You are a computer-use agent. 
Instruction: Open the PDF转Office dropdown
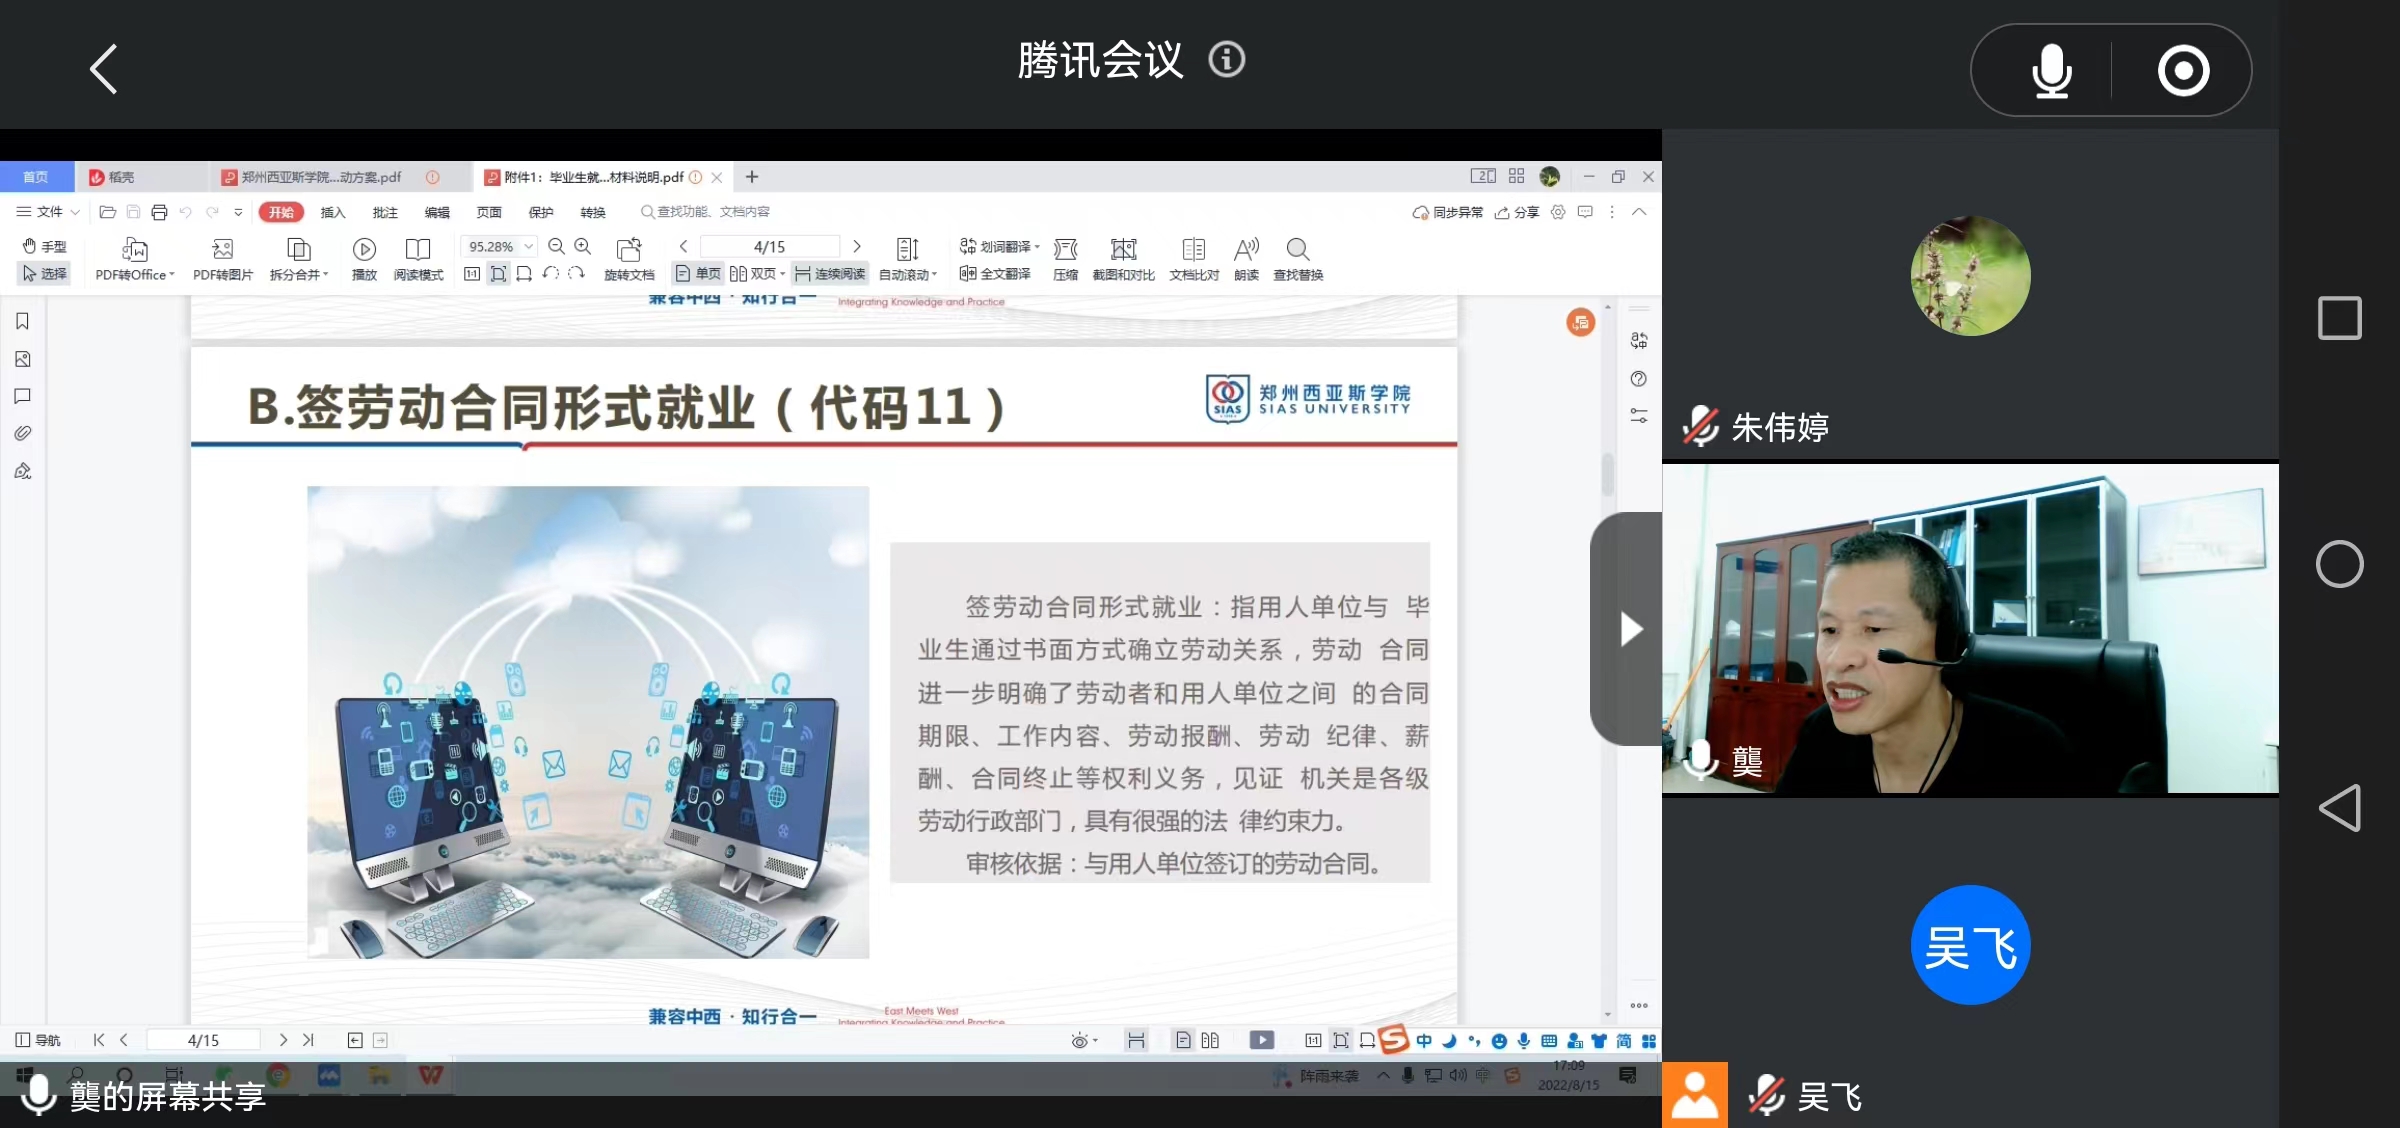tap(135, 260)
